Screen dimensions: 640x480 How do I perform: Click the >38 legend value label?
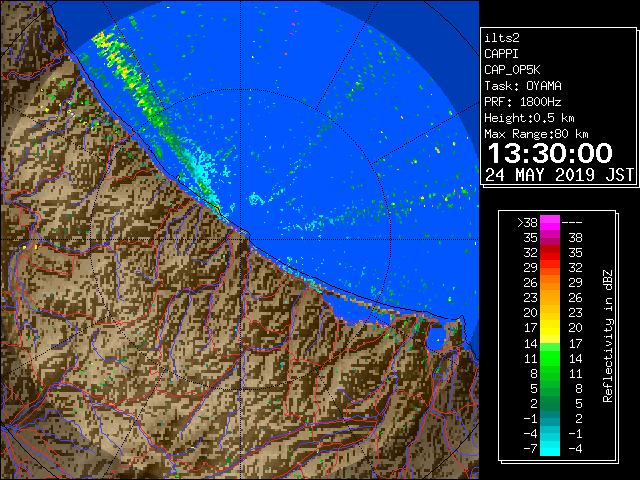(527, 223)
